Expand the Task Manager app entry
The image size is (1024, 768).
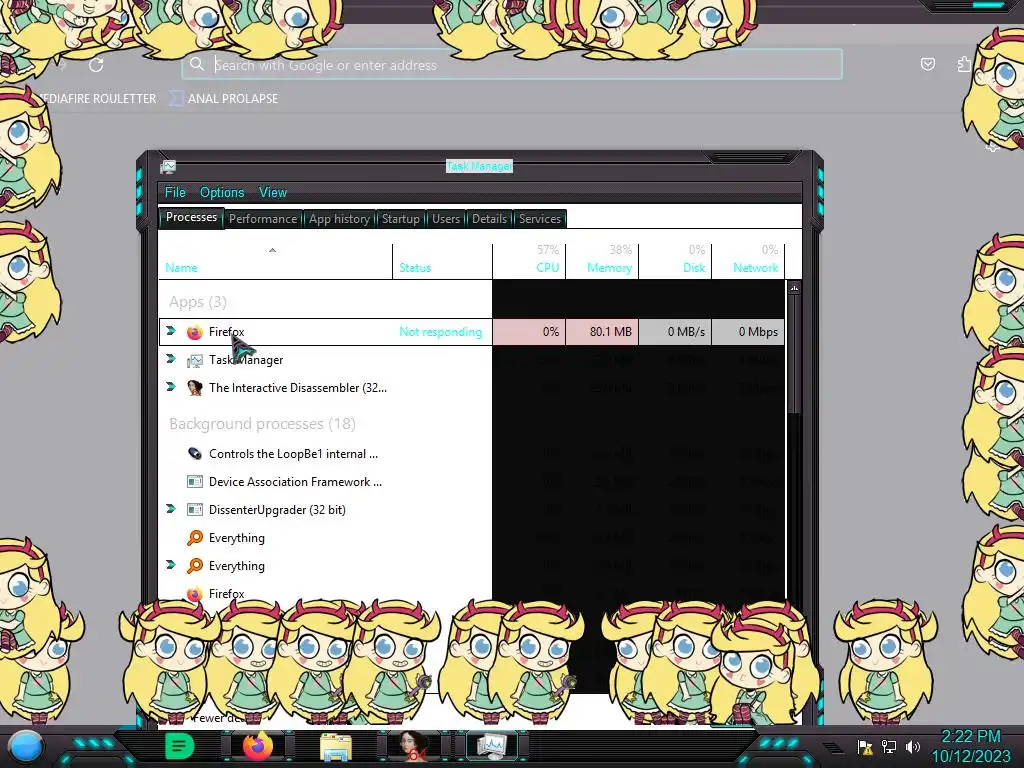point(171,359)
